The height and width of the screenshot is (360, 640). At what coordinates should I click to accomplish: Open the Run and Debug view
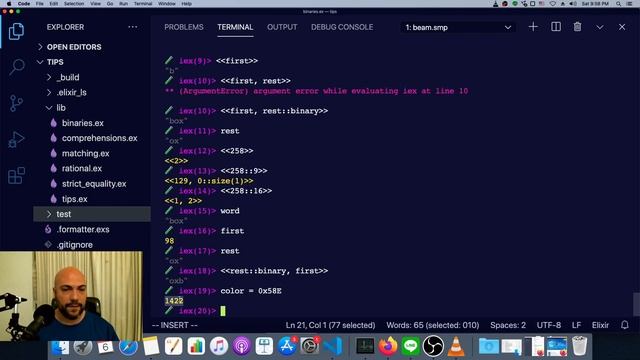[16, 140]
